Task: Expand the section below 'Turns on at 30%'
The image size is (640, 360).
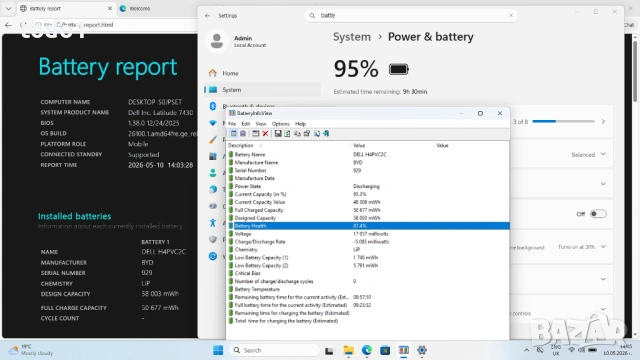Action: 603,279
